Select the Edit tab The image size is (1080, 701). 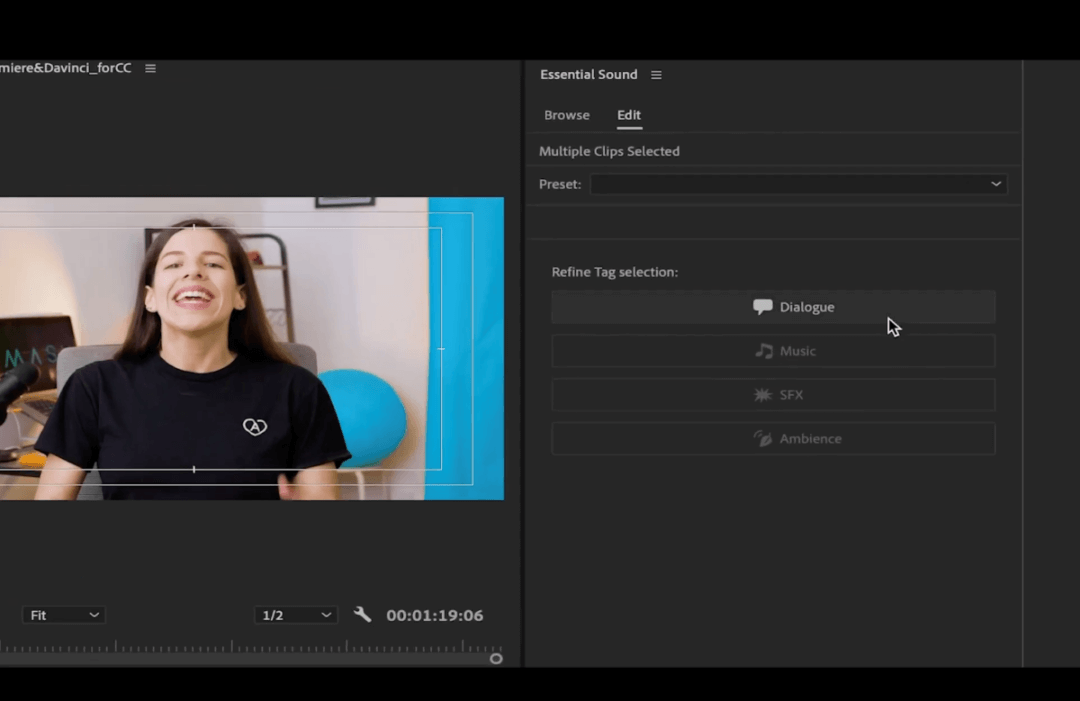(x=629, y=114)
